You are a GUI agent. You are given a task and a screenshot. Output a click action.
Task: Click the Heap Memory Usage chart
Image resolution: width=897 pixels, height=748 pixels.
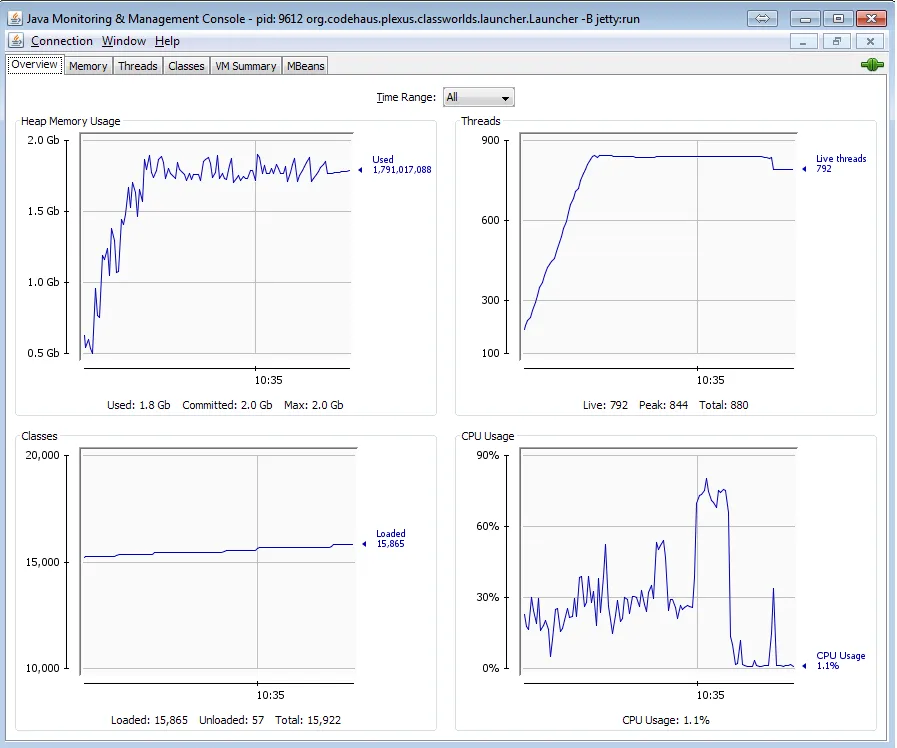(217, 246)
